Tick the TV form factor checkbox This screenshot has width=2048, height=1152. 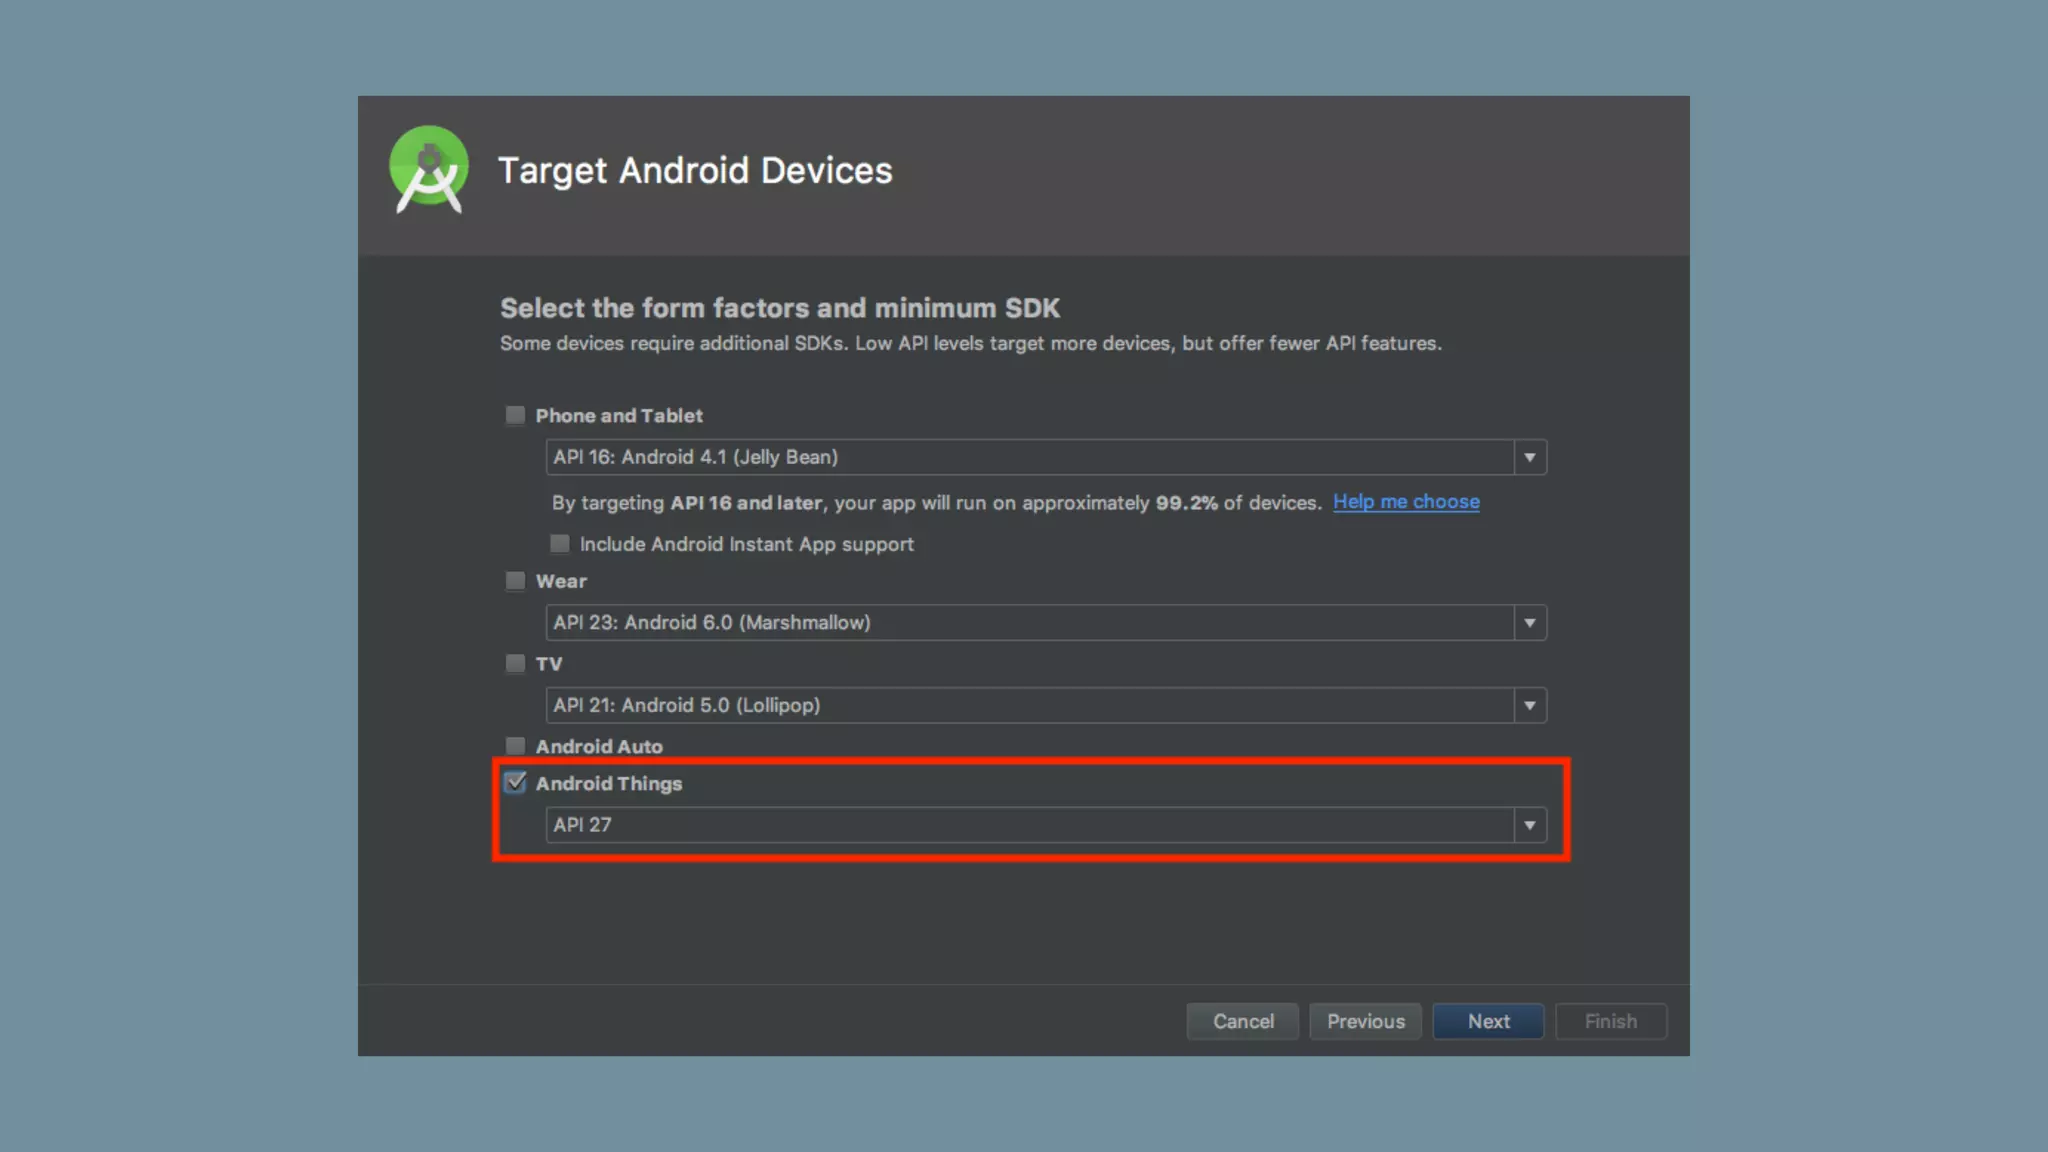(x=515, y=664)
